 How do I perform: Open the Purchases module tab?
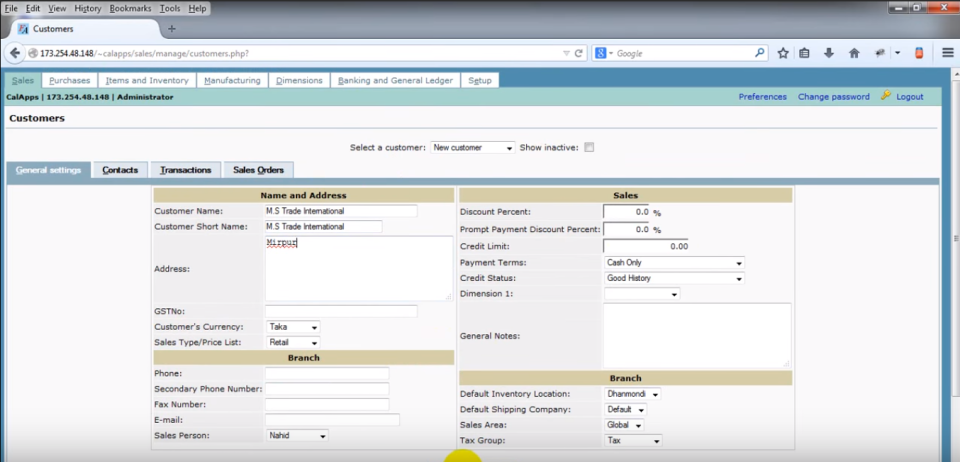70,80
